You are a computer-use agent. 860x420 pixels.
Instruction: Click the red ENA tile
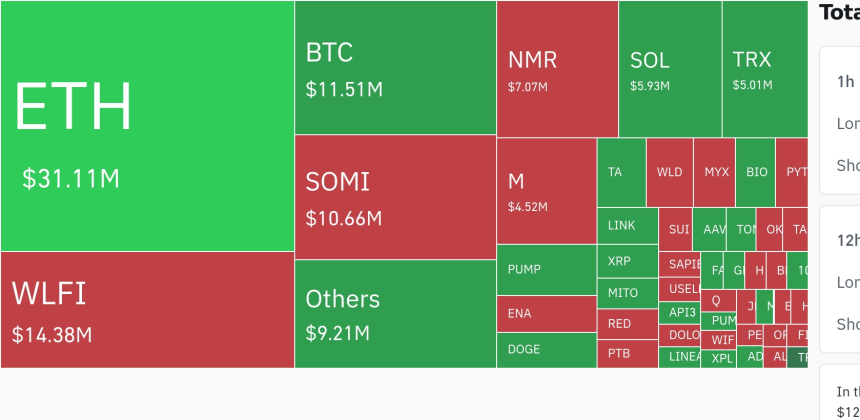[546, 314]
